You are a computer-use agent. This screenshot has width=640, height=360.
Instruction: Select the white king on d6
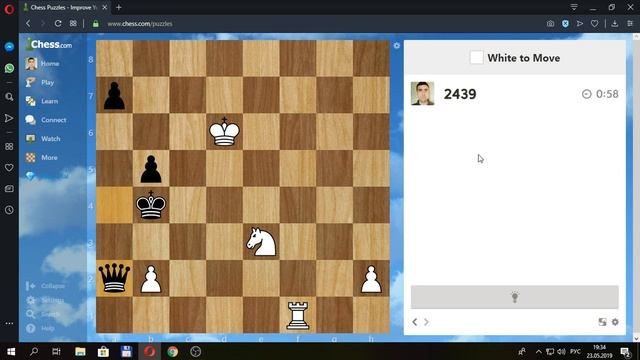coord(224,131)
